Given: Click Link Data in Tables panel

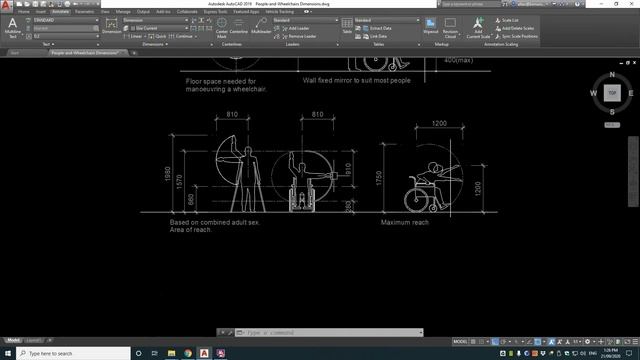Looking at the screenshot, I should click(375, 36).
